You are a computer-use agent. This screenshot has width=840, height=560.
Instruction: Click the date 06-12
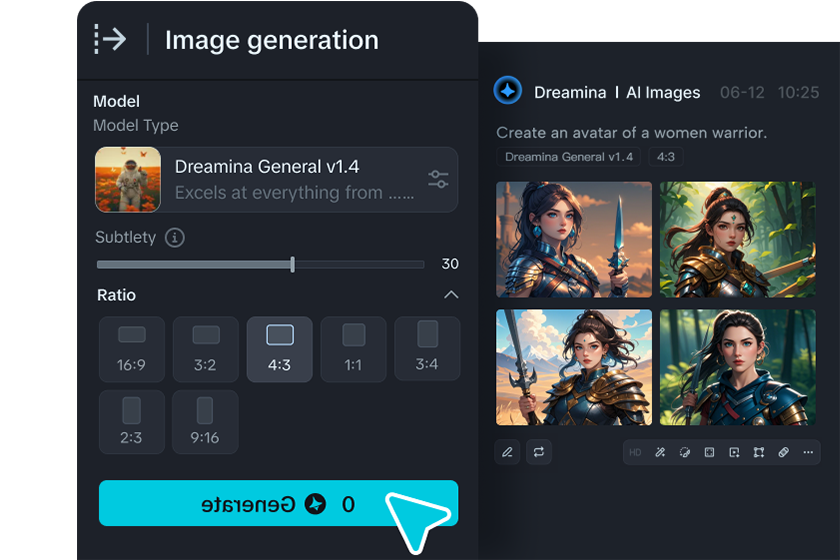click(742, 92)
